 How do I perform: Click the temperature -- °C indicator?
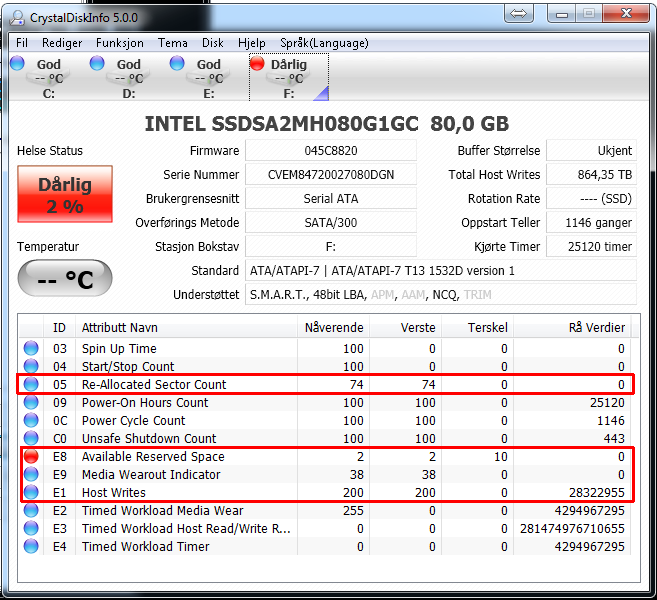tap(65, 278)
